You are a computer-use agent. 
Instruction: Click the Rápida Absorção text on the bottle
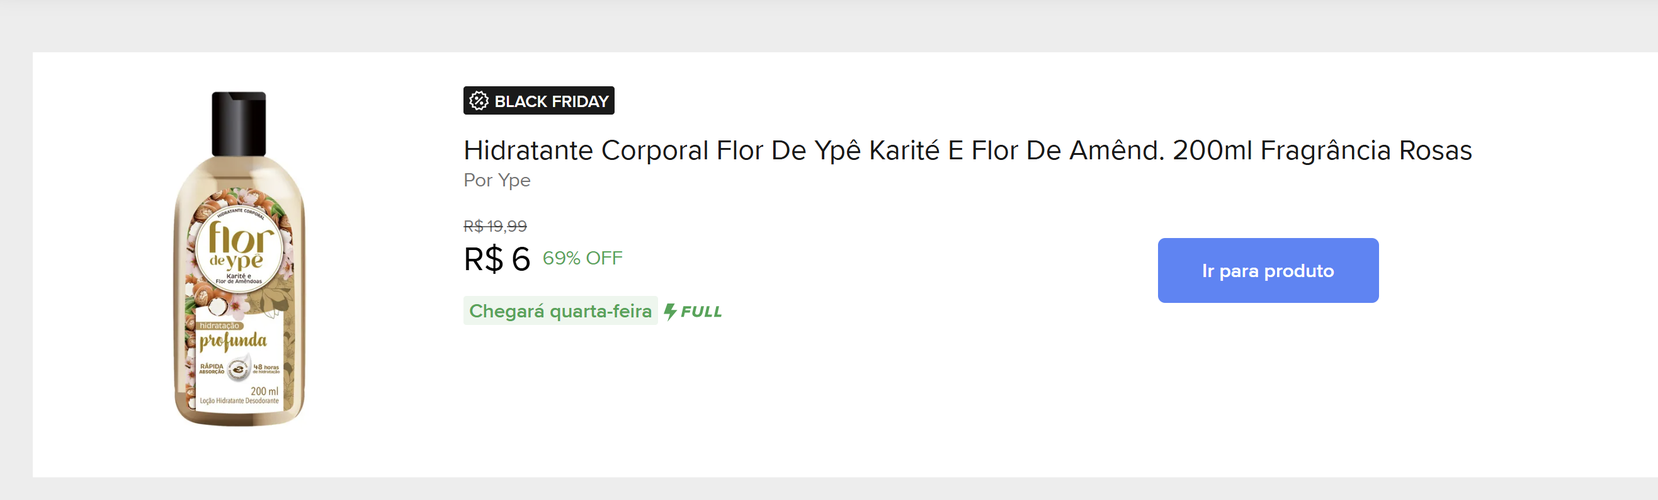pos(212,369)
